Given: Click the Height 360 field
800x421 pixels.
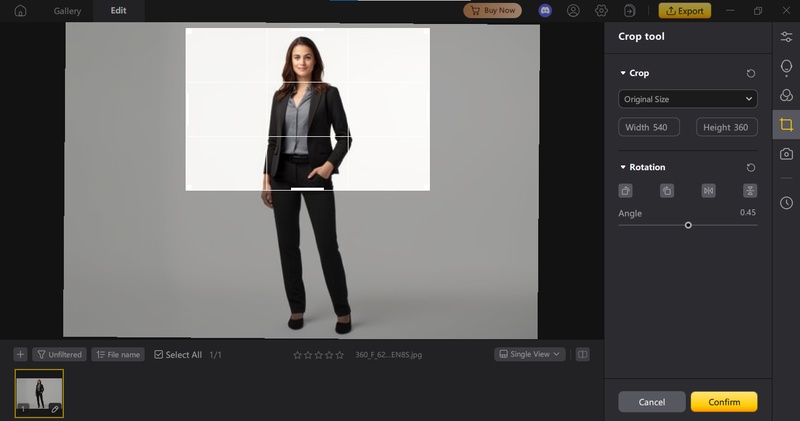Looking at the screenshot, I should (727, 127).
